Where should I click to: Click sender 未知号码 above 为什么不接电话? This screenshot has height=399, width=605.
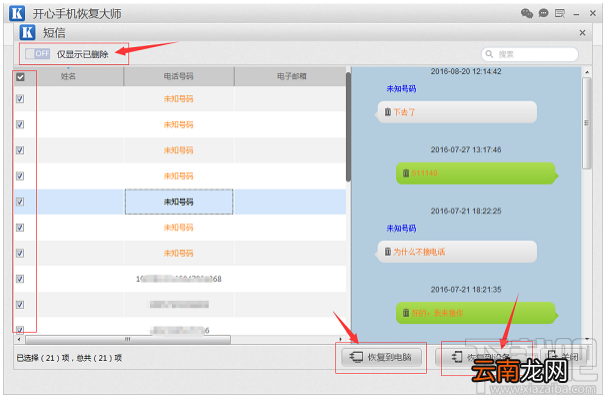401,228
